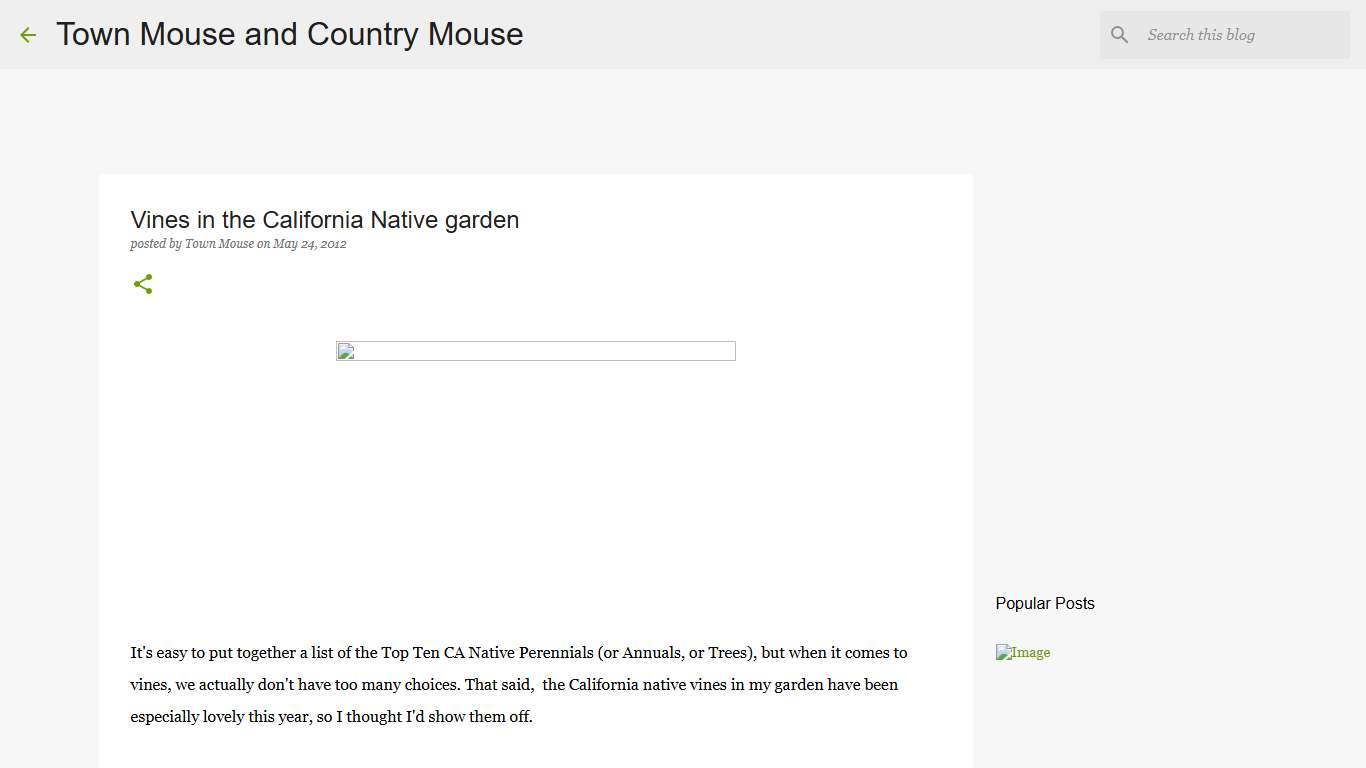Open the Town Mouse and Country Mouse blog title
Viewport: 1366px width, 768px height.
pos(290,34)
